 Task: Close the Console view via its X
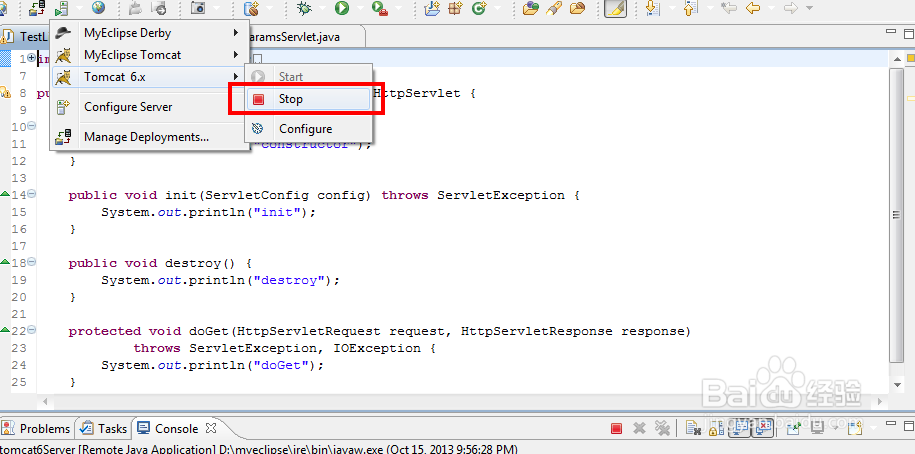pos(212,428)
